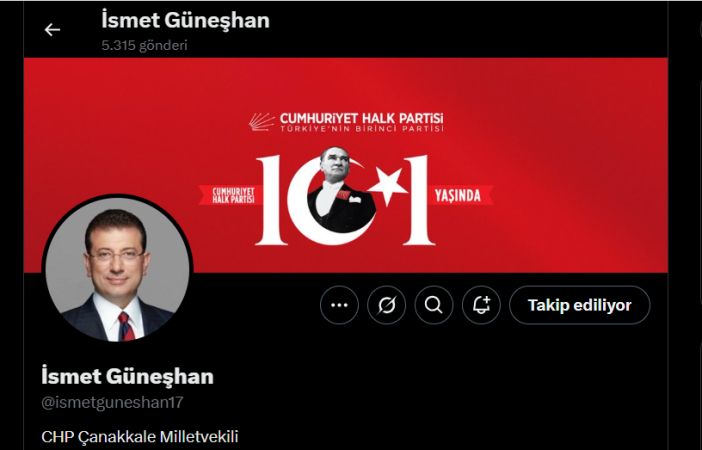Open the three-dots more options menu
Screen dimensions: 702x450
coord(339,305)
